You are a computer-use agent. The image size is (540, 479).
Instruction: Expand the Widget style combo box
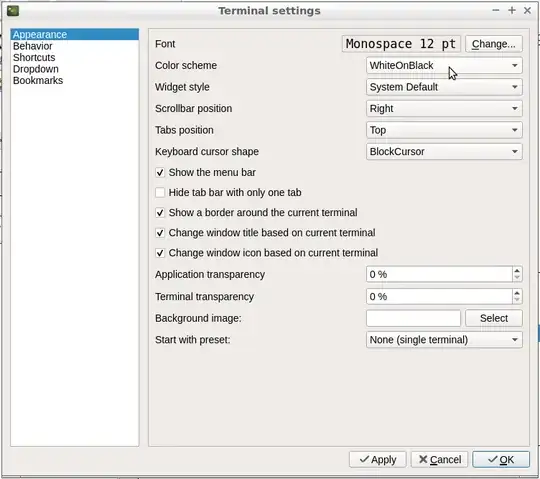click(444, 87)
